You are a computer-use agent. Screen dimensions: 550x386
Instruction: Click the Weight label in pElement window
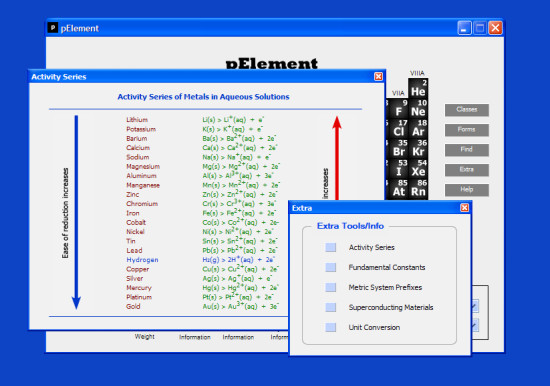145,337
